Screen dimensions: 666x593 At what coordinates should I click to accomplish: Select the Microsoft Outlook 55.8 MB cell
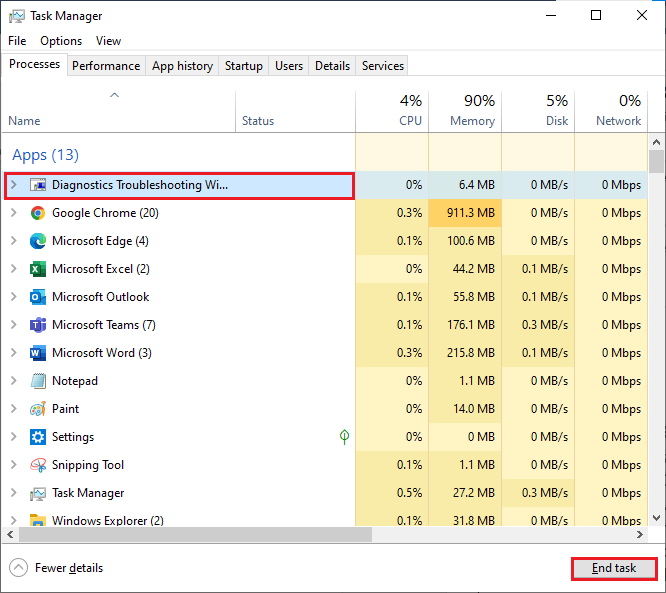point(465,297)
